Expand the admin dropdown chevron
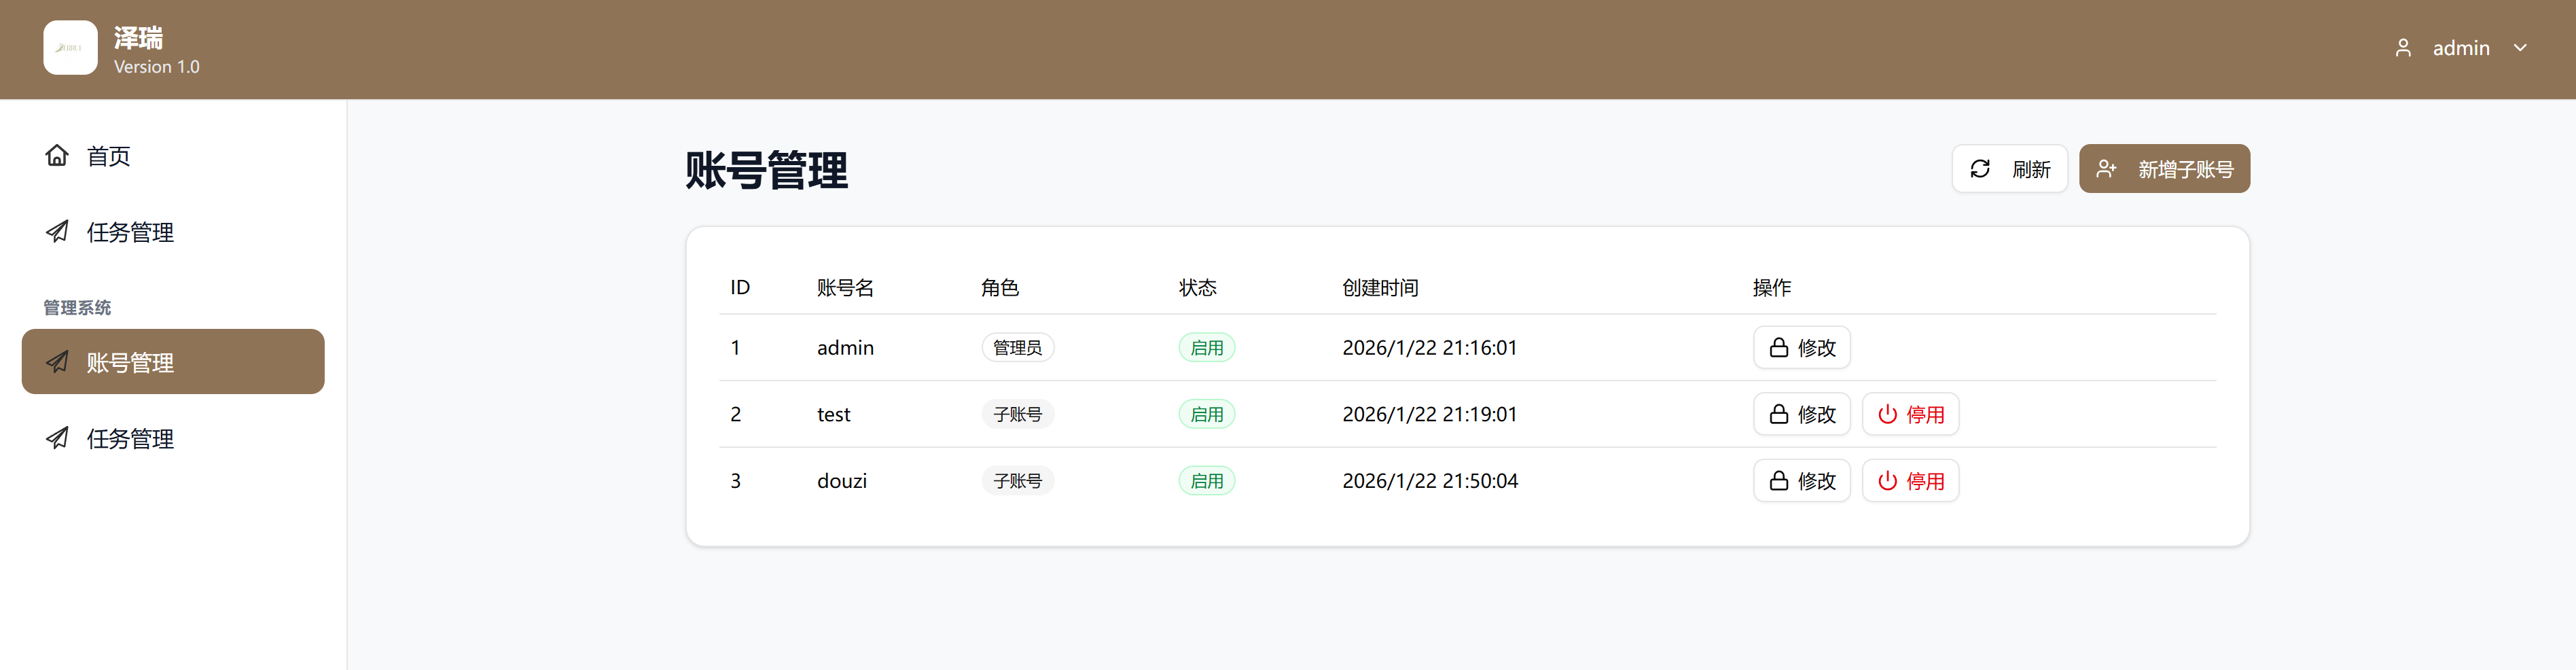 click(2520, 48)
